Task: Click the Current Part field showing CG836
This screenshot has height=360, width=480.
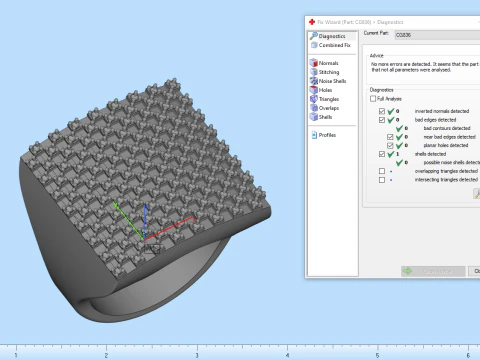Action: [437, 35]
